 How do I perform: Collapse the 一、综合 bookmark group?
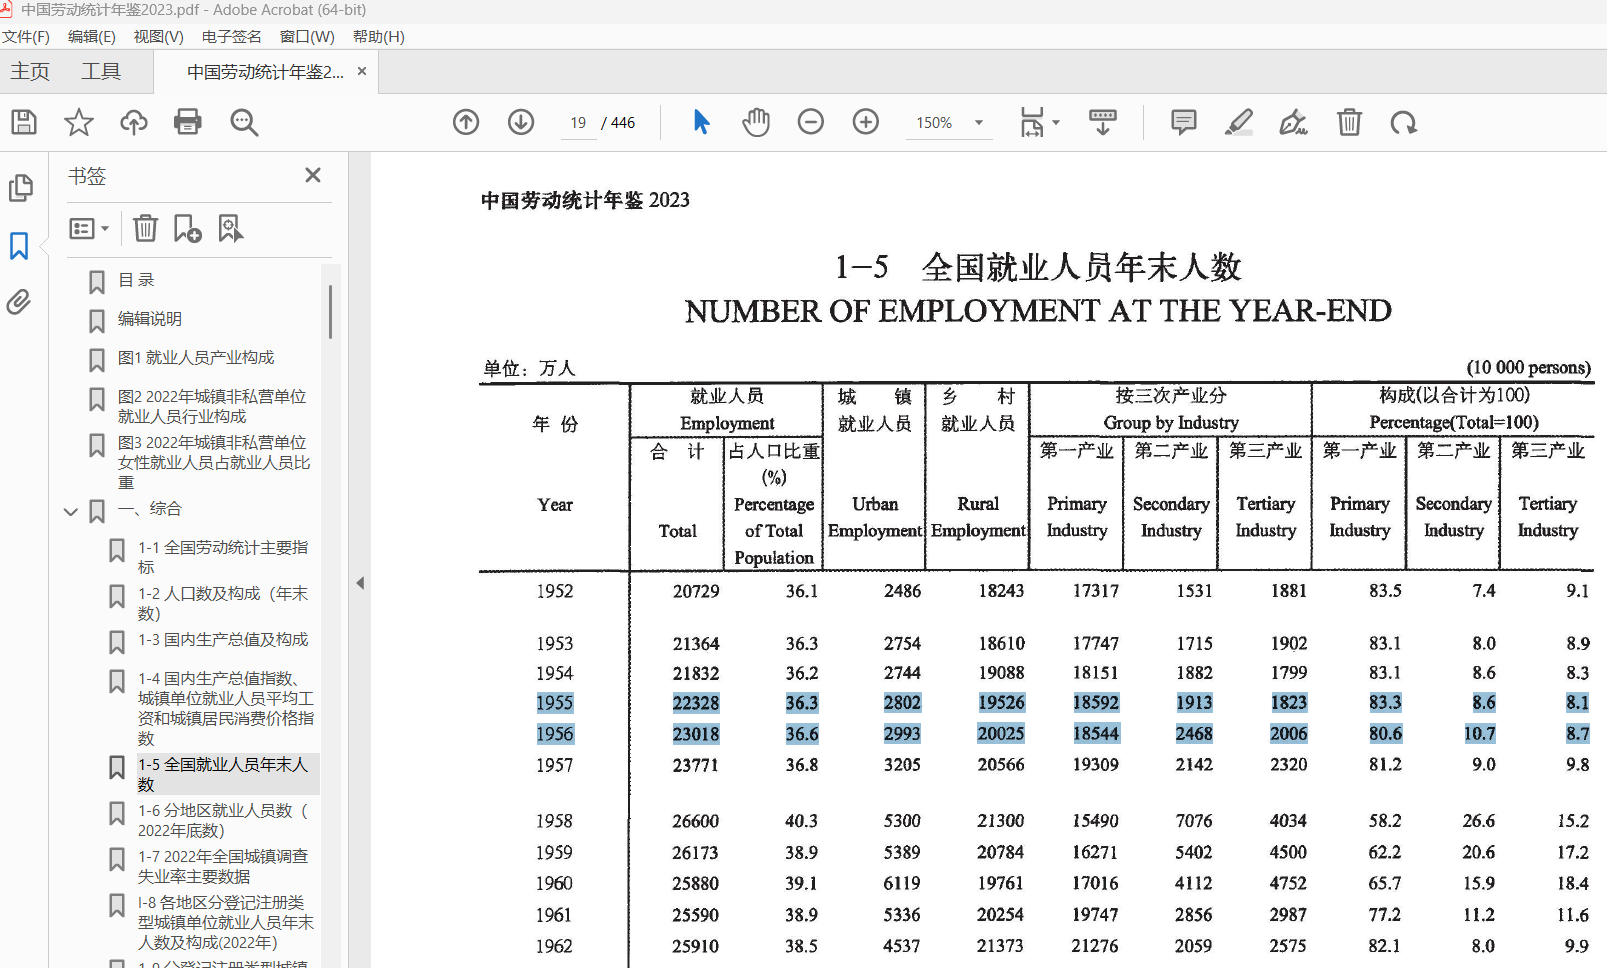click(71, 511)
